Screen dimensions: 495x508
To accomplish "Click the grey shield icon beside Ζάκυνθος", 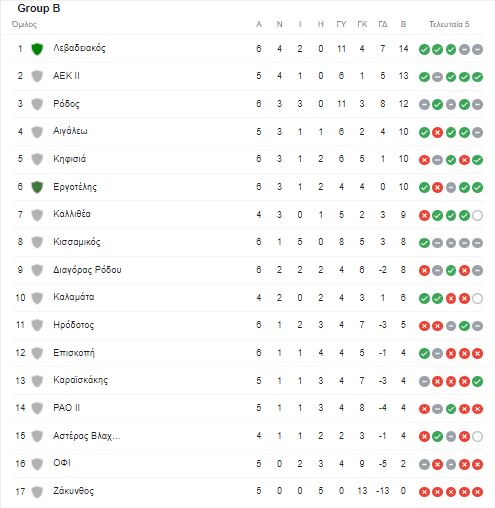I will click(x=37, y=492).
